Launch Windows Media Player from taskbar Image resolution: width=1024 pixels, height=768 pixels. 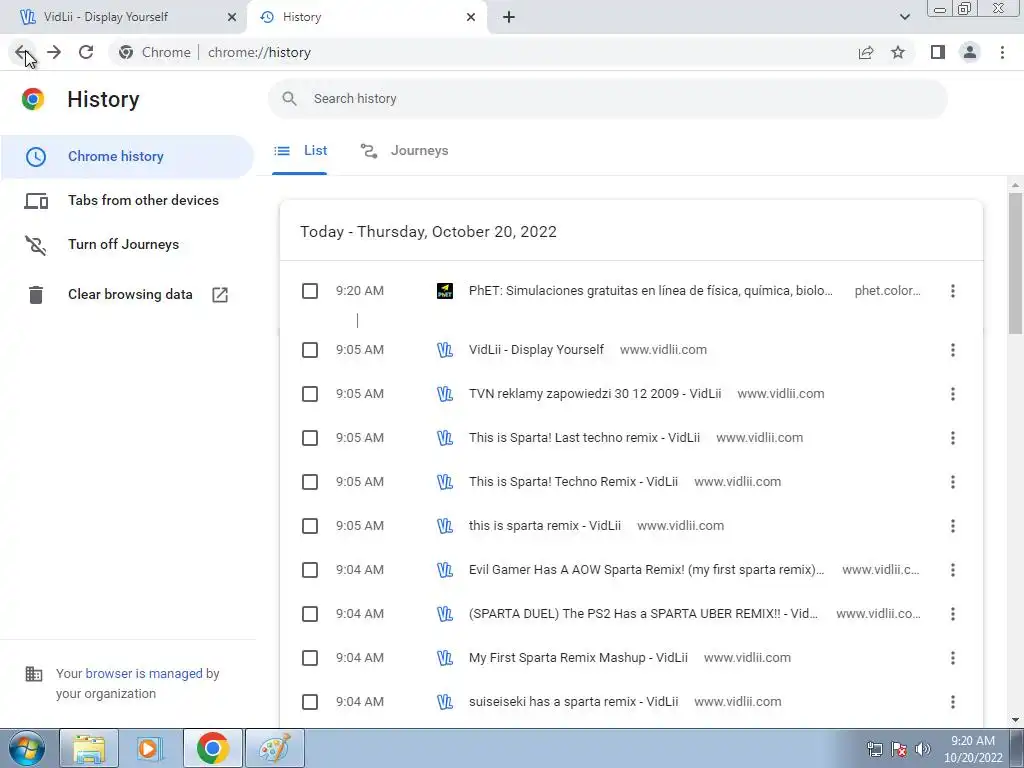150,748
